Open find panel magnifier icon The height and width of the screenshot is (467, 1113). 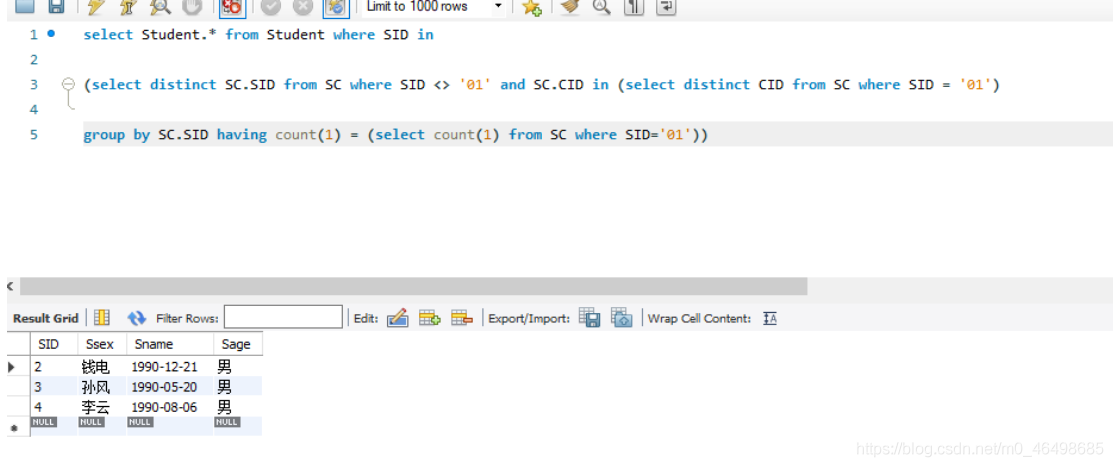(601, 6)
